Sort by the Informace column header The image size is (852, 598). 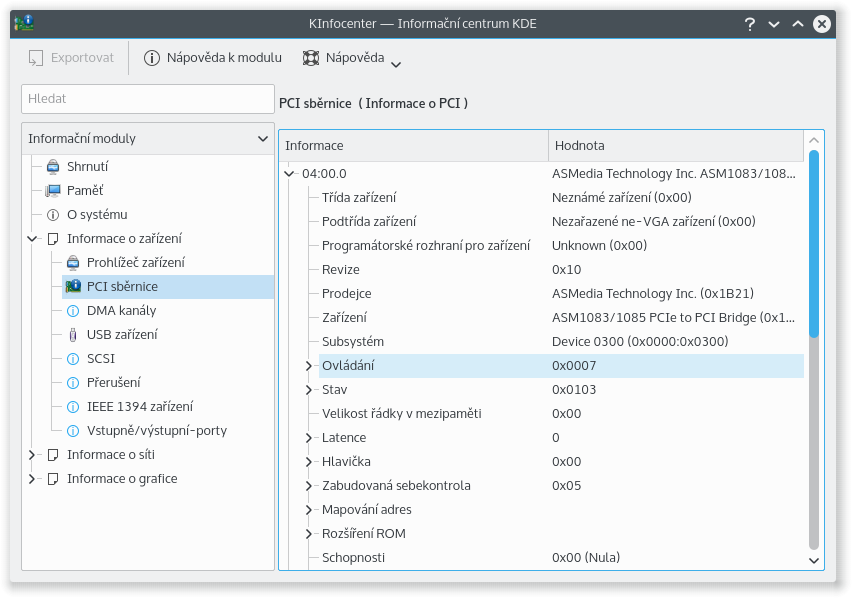pyautogui.click(x=414, y=146)
